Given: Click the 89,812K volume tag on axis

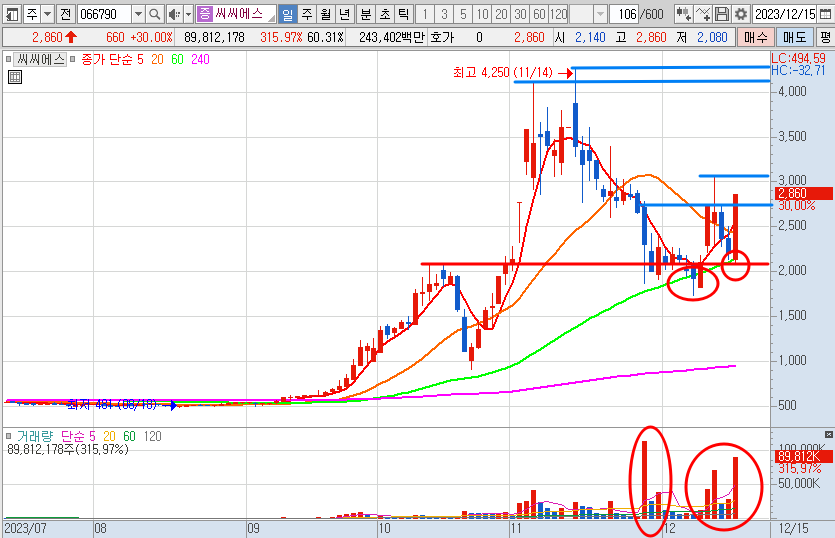Looking at the screenshot, I should click(804, 456).
